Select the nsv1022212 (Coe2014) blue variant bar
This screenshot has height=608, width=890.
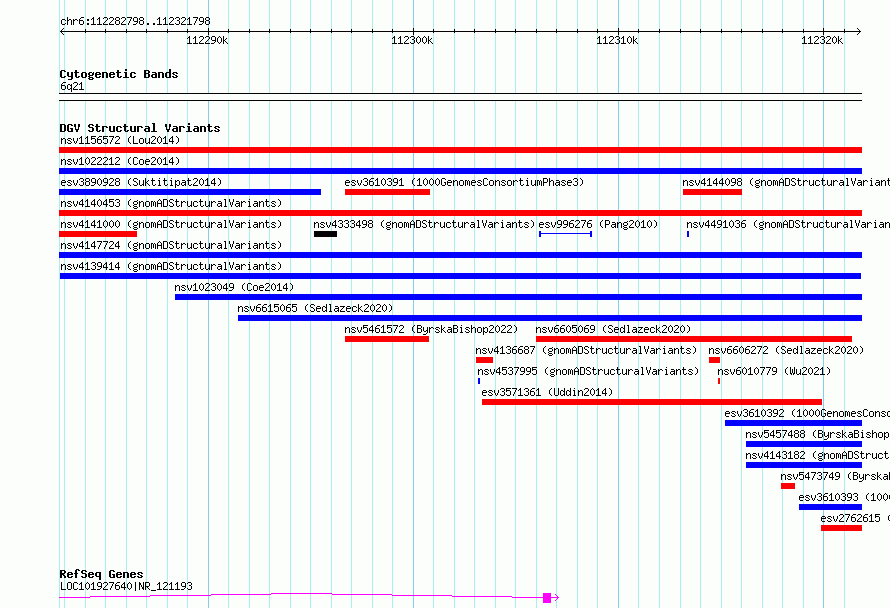coord(460,171)
